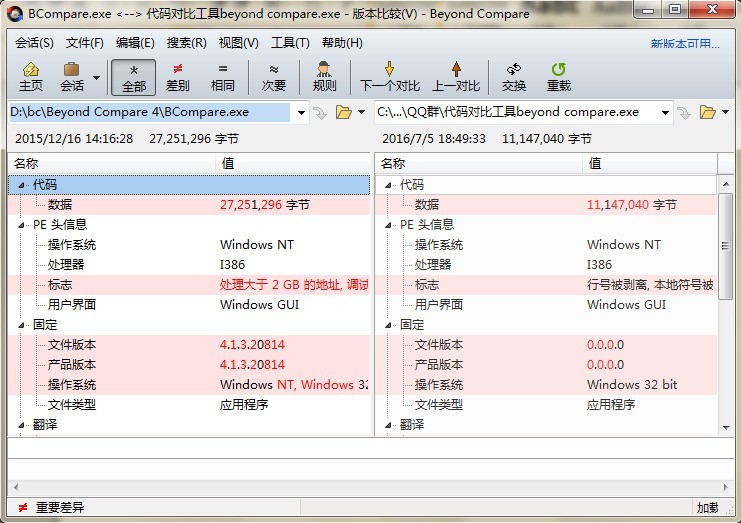Select right value 11,147,040 字节 in 数据 row

632,205
